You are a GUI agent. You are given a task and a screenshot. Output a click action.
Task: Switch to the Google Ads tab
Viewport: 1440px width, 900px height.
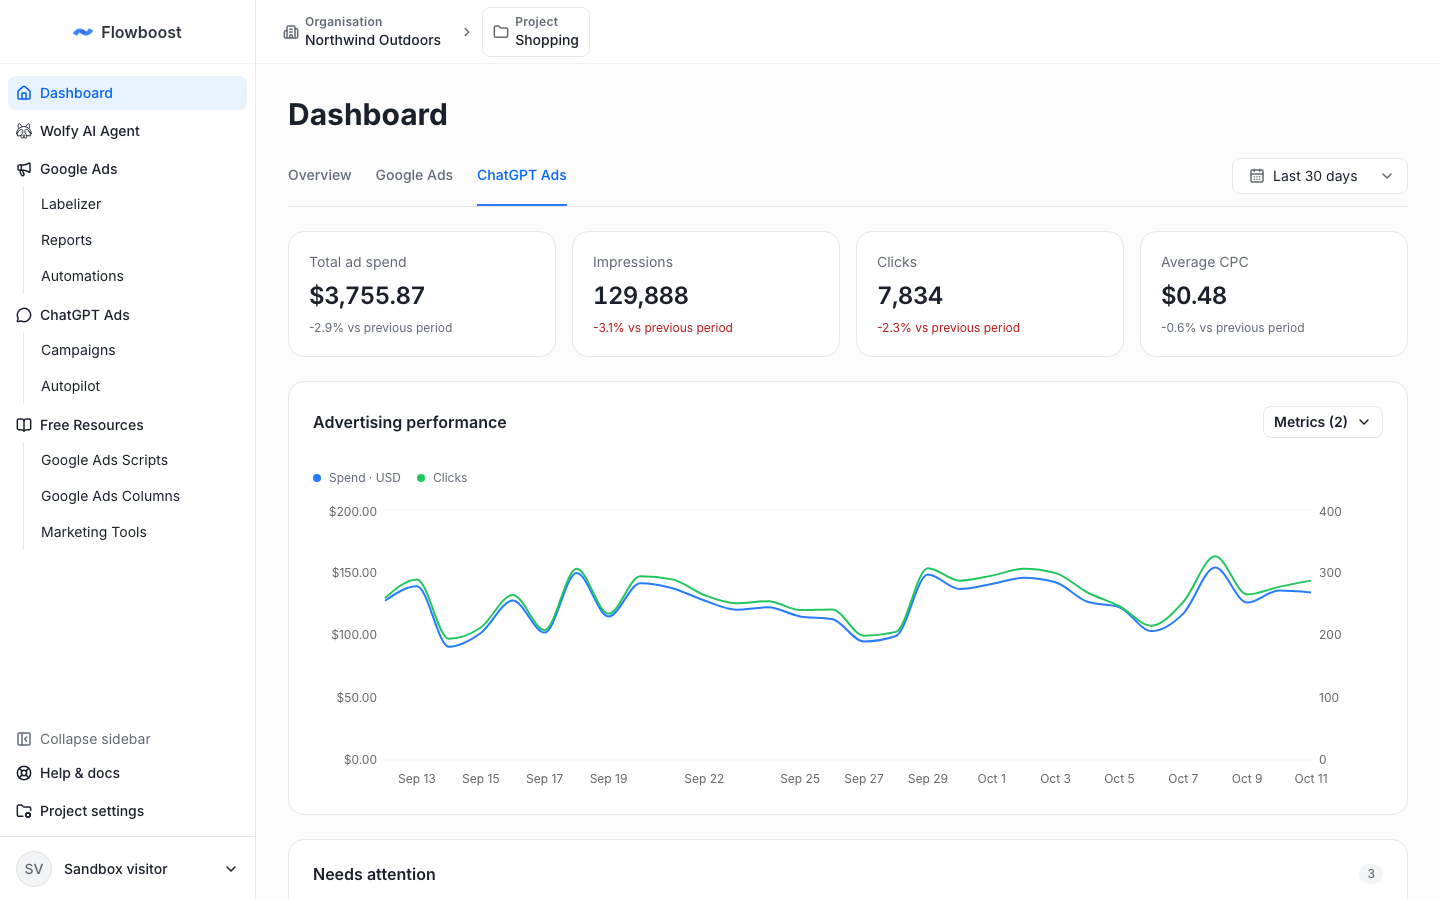point(414,175)
